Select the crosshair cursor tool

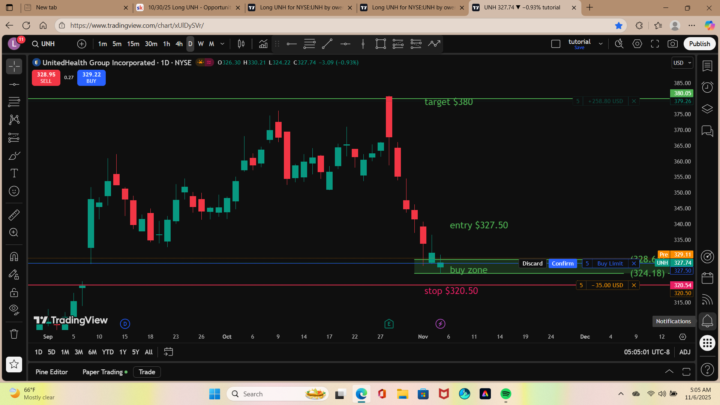point(14,66)
